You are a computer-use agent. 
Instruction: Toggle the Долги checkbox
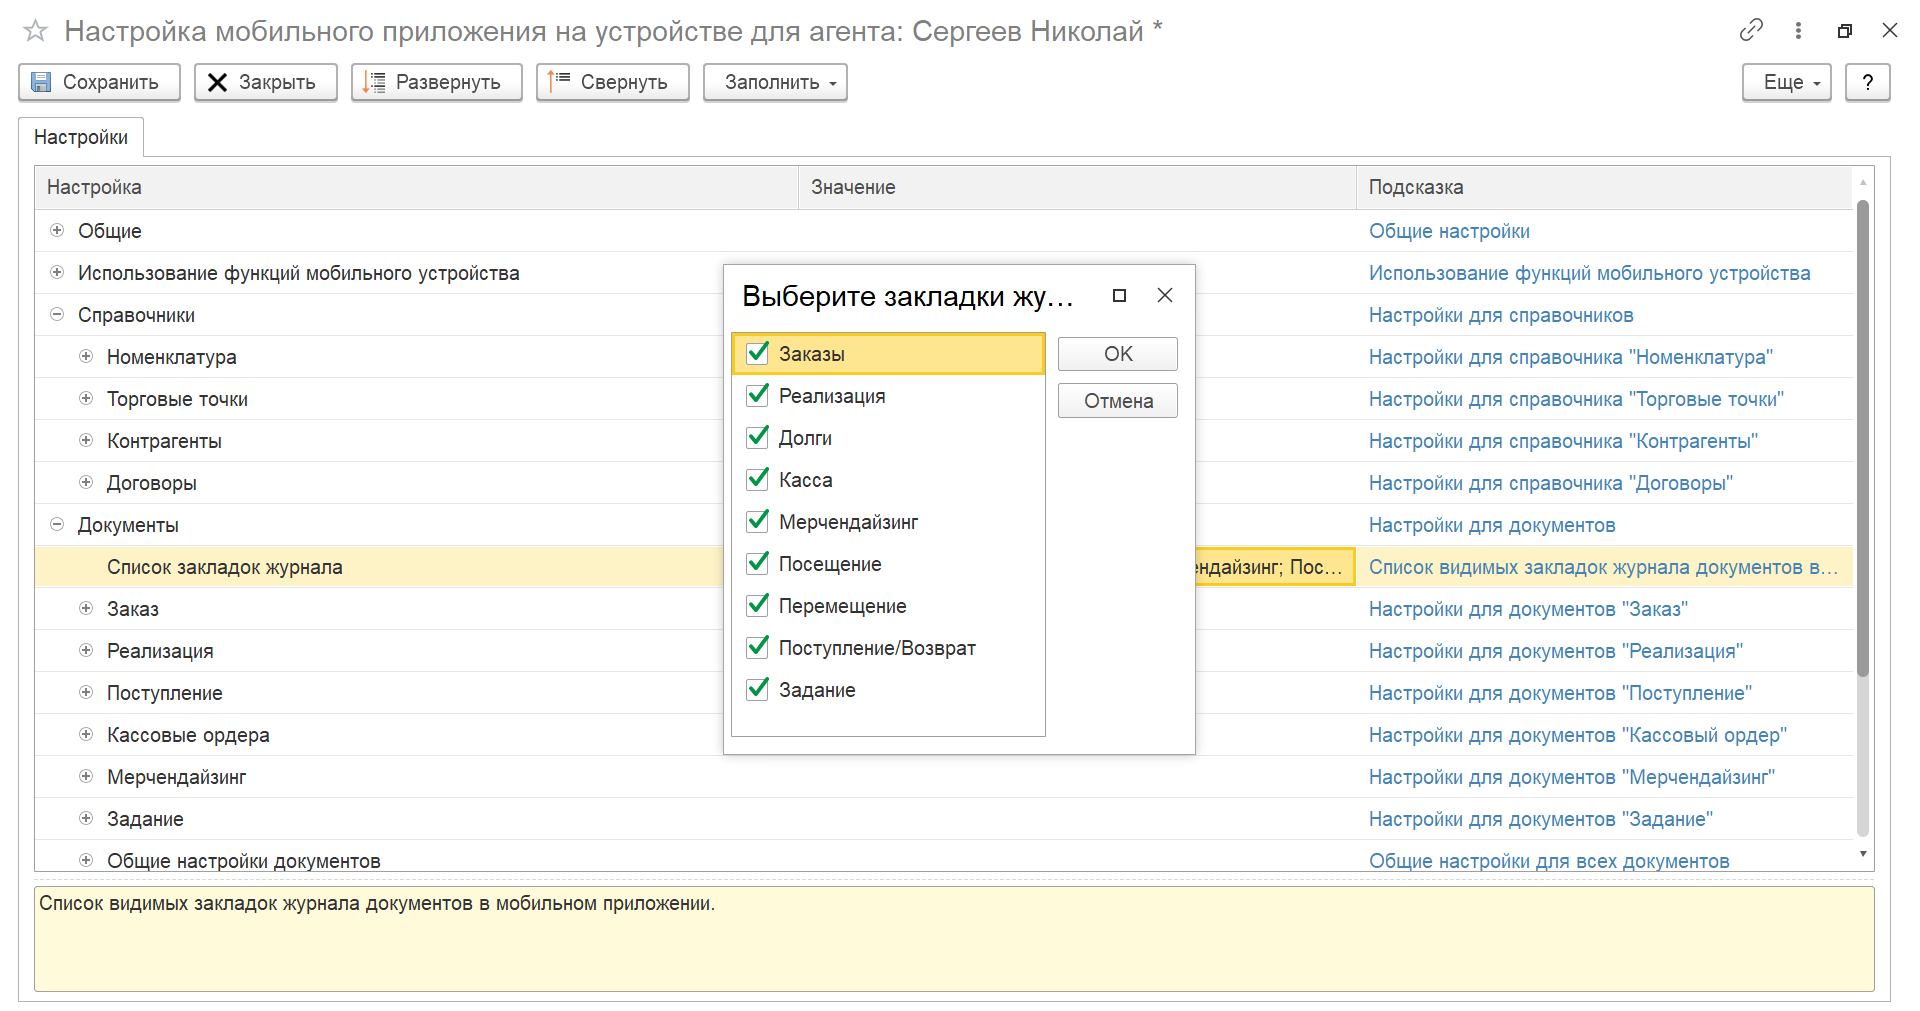(x=758, y=437)
